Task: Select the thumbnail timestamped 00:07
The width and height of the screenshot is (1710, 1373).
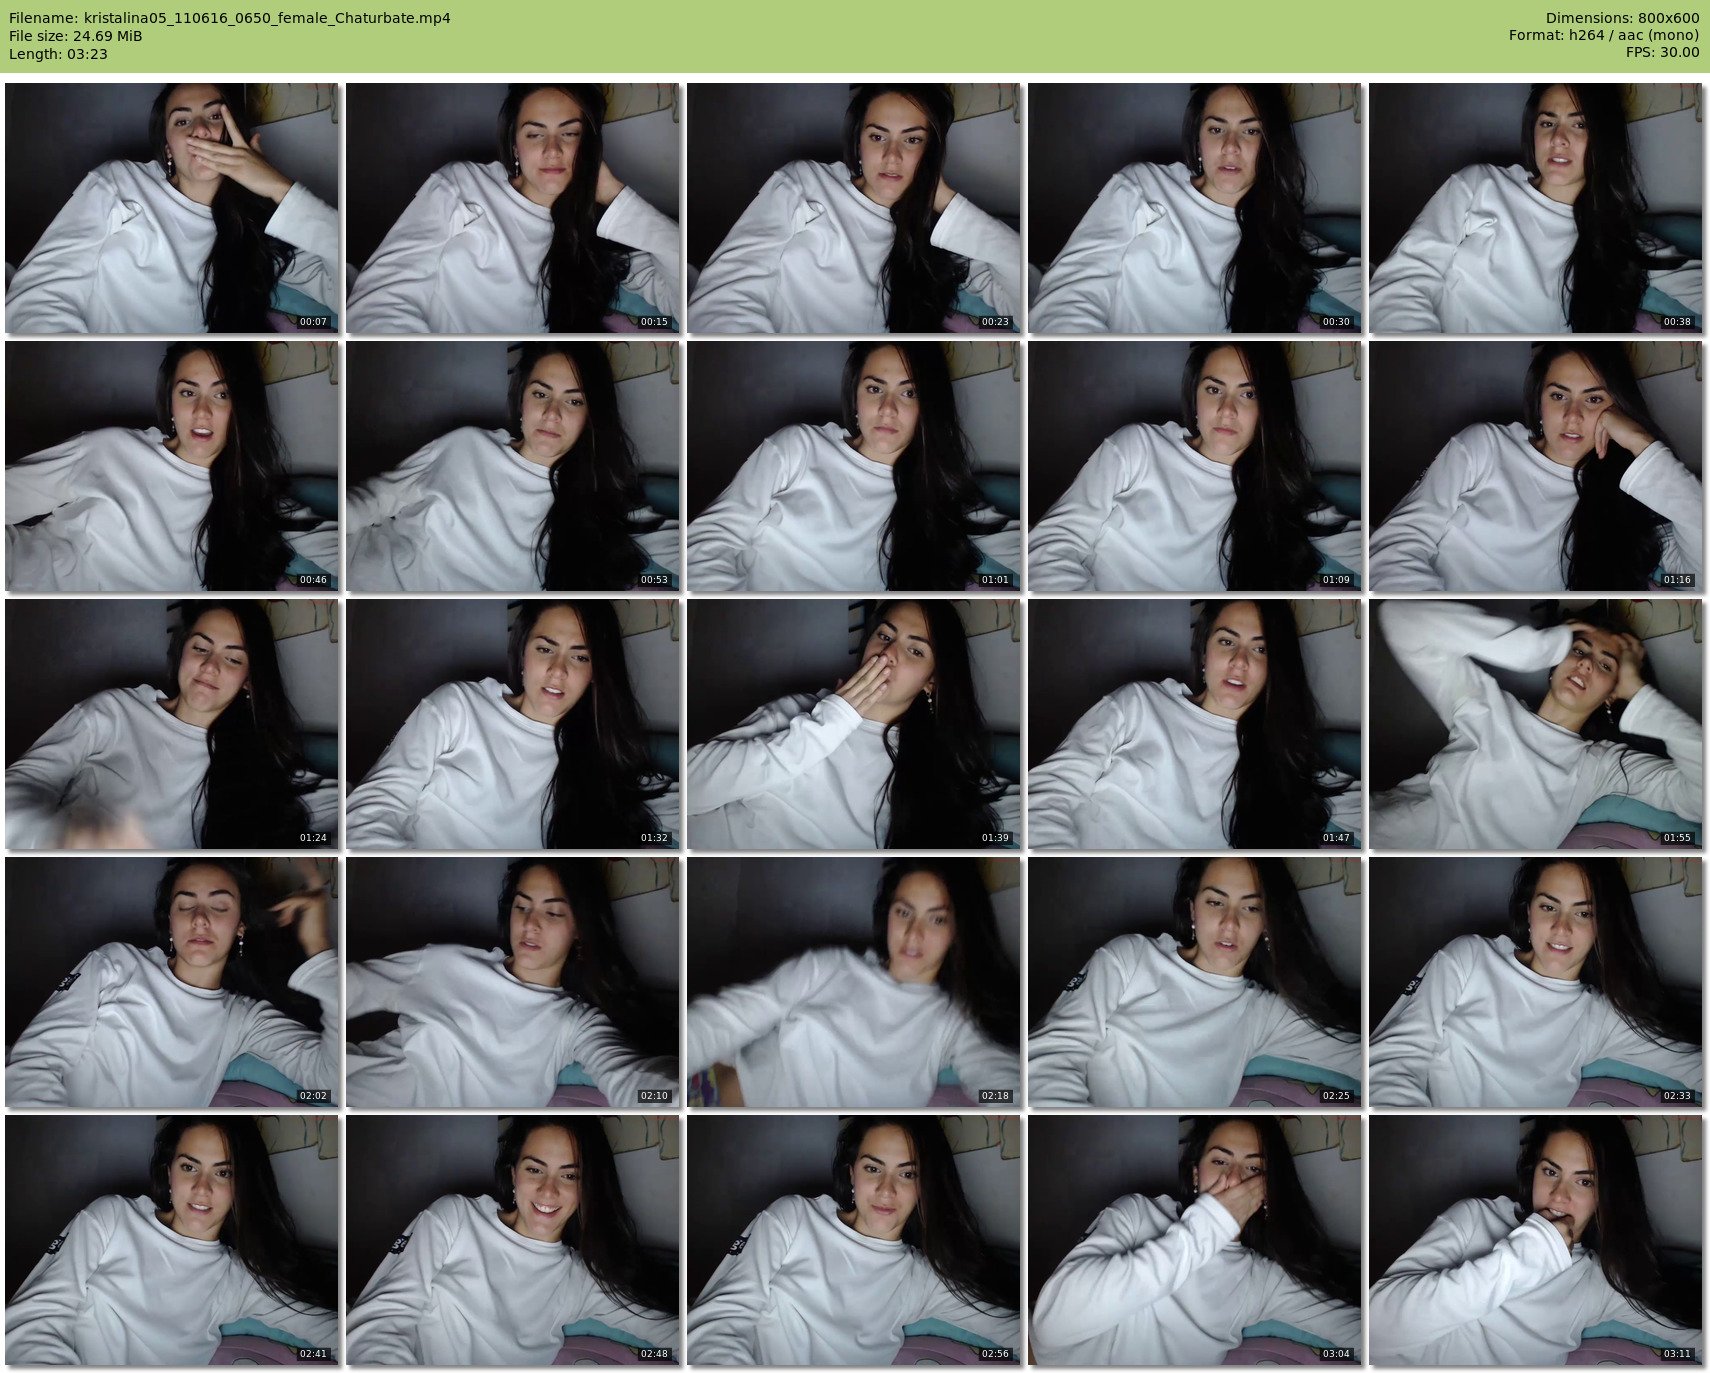Action: point(172,208)
